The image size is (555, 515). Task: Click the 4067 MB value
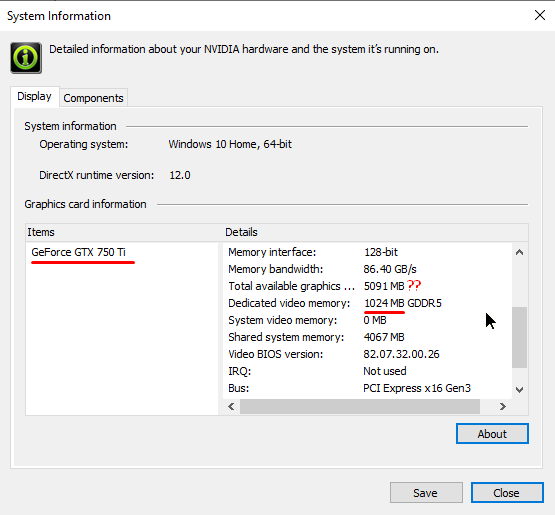[384, 337]
